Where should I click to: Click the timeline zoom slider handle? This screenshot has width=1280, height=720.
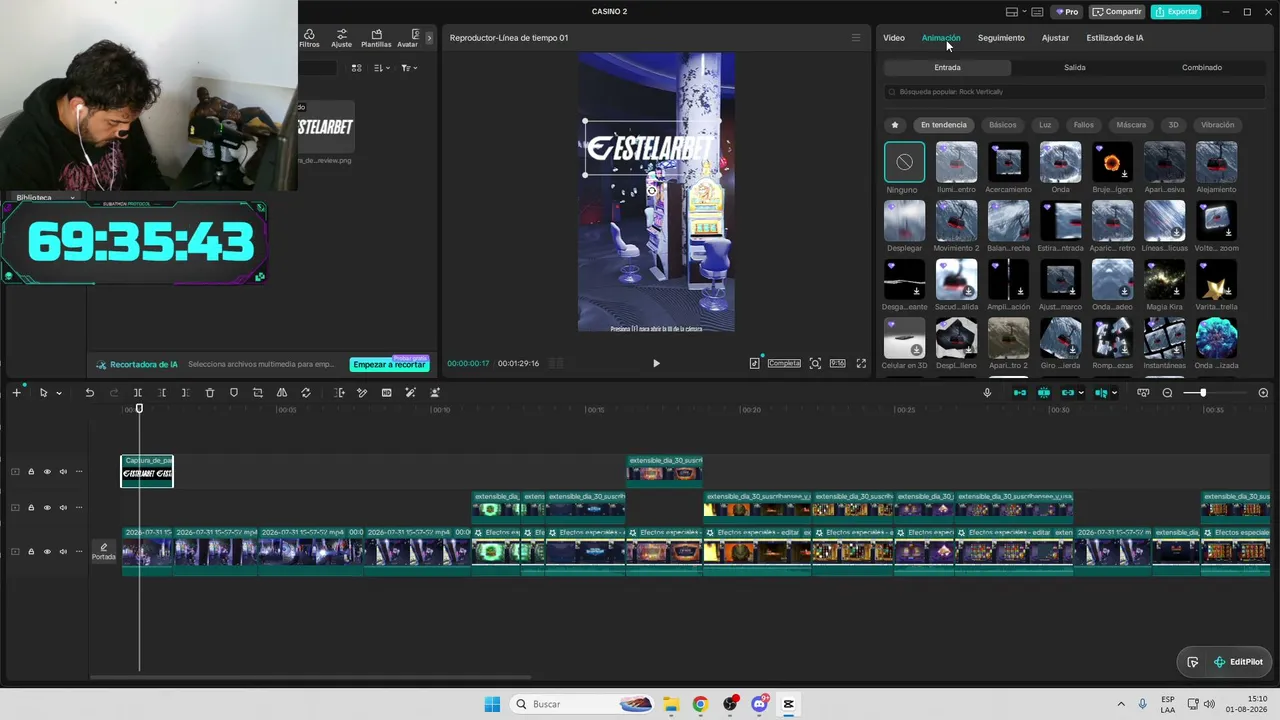1202,393
